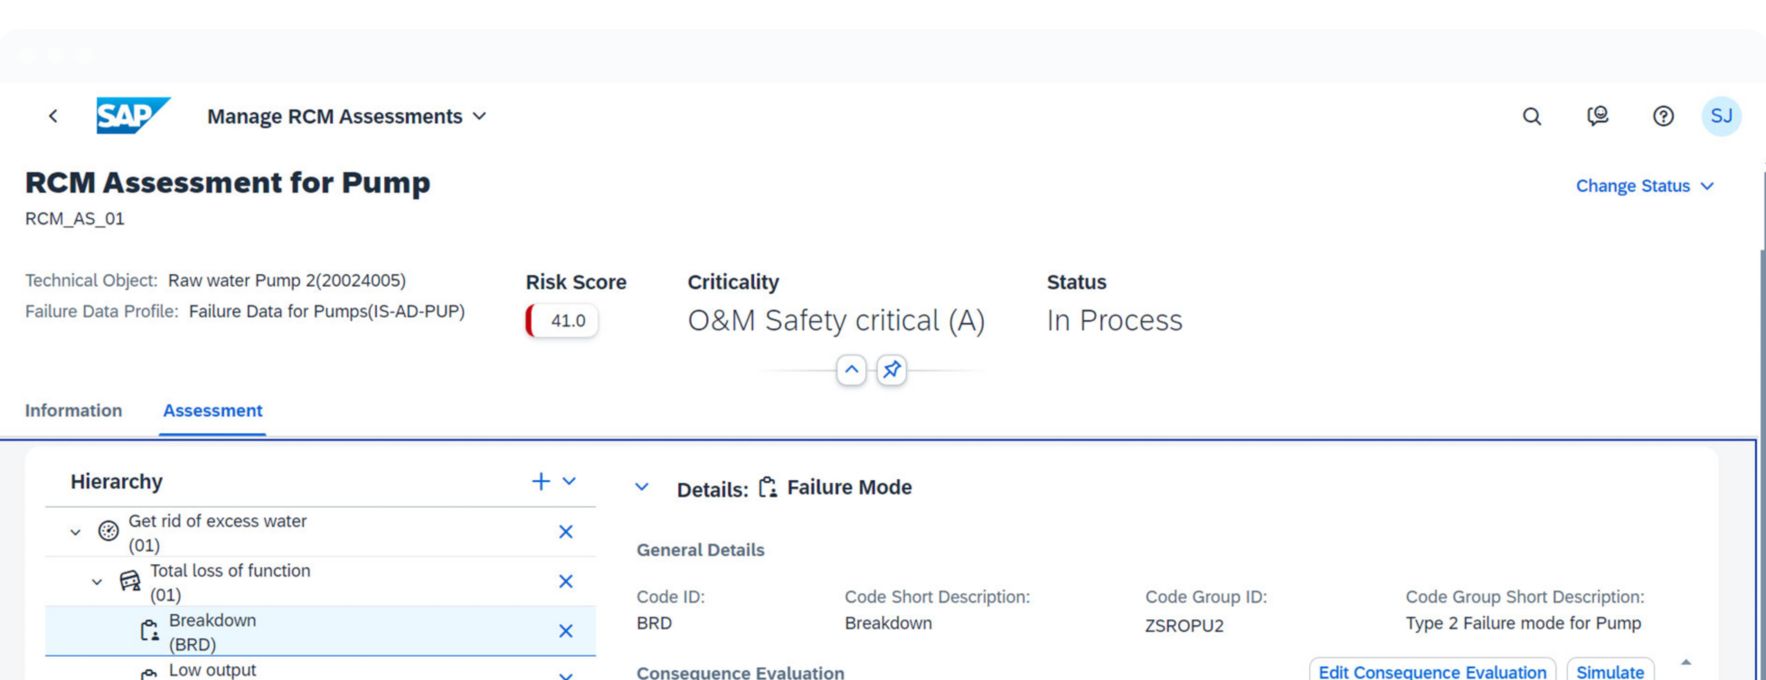Viewport: 1766px width, 680px height.
Task: Go back using the back arrow
Action: coord(53,116)
